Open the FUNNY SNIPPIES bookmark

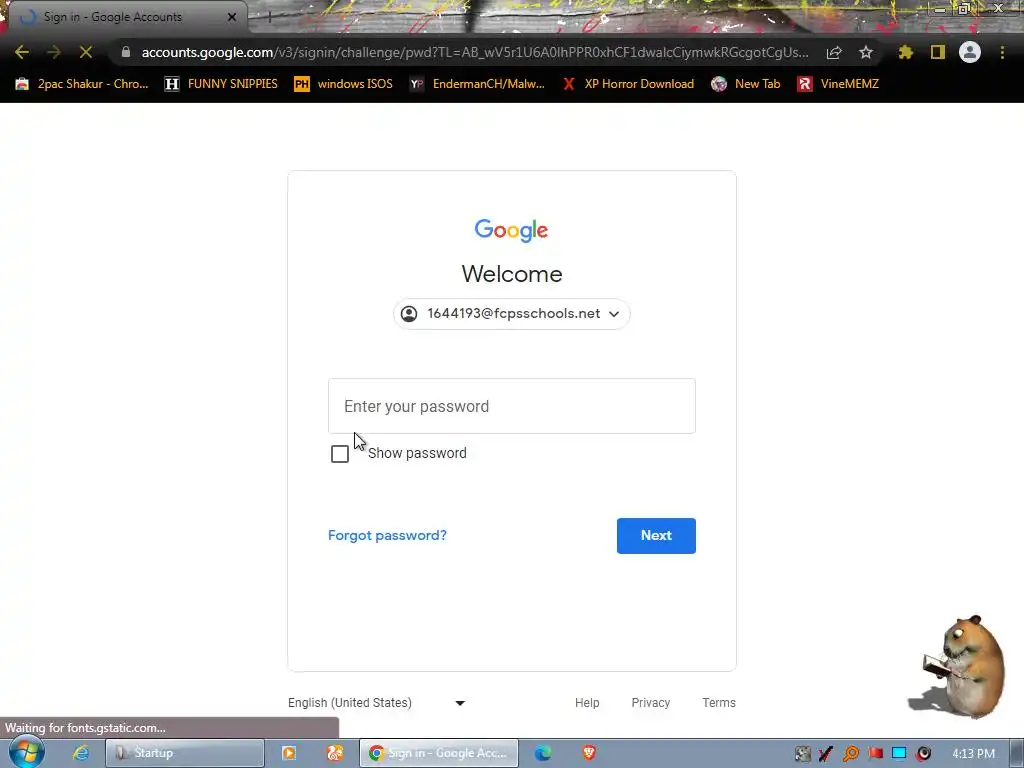[x=221, y=84]
